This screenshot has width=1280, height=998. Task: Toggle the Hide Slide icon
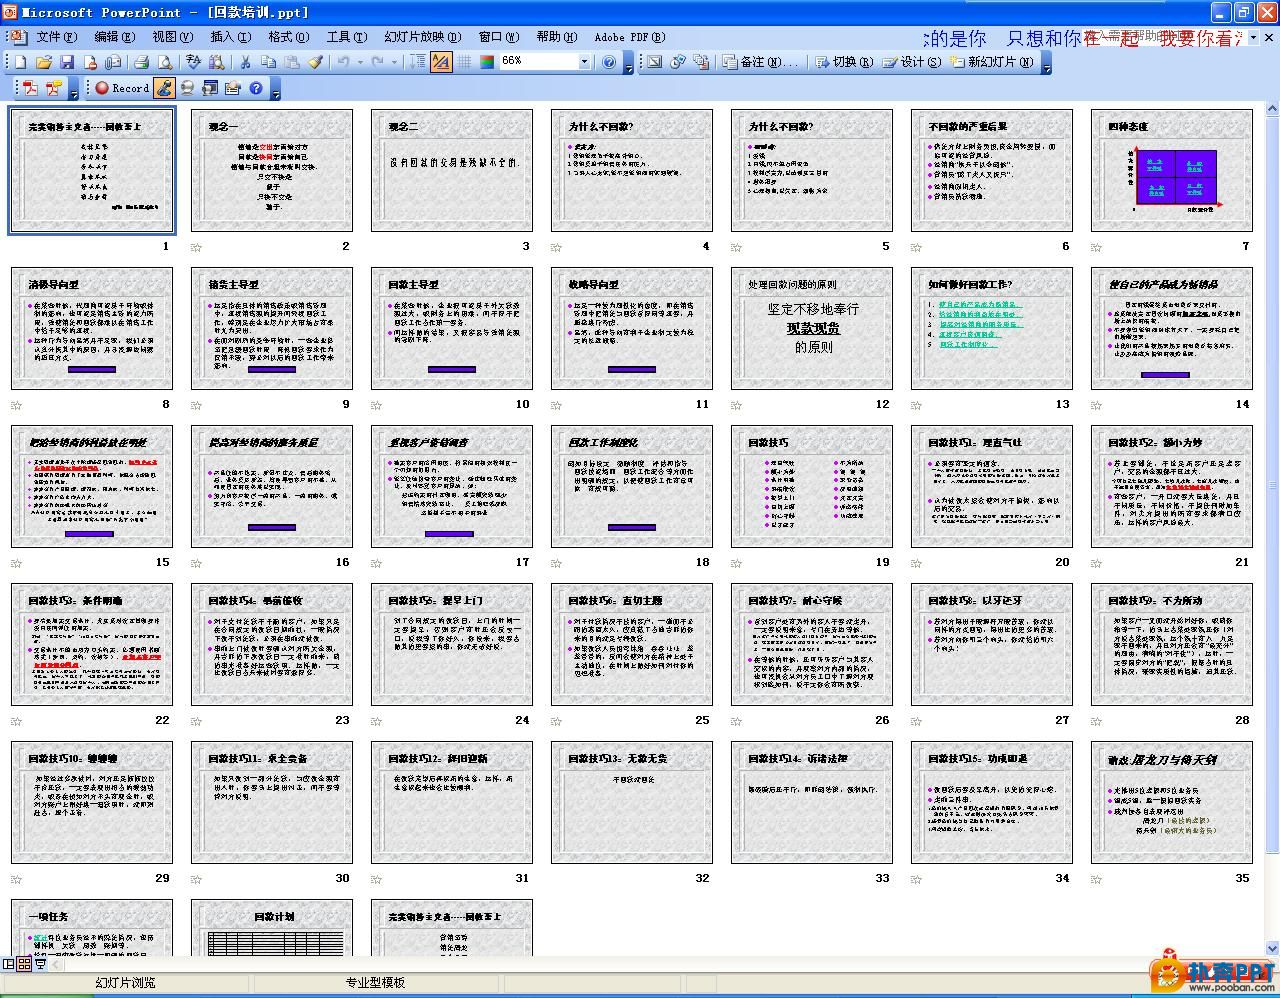click(654, 62)
